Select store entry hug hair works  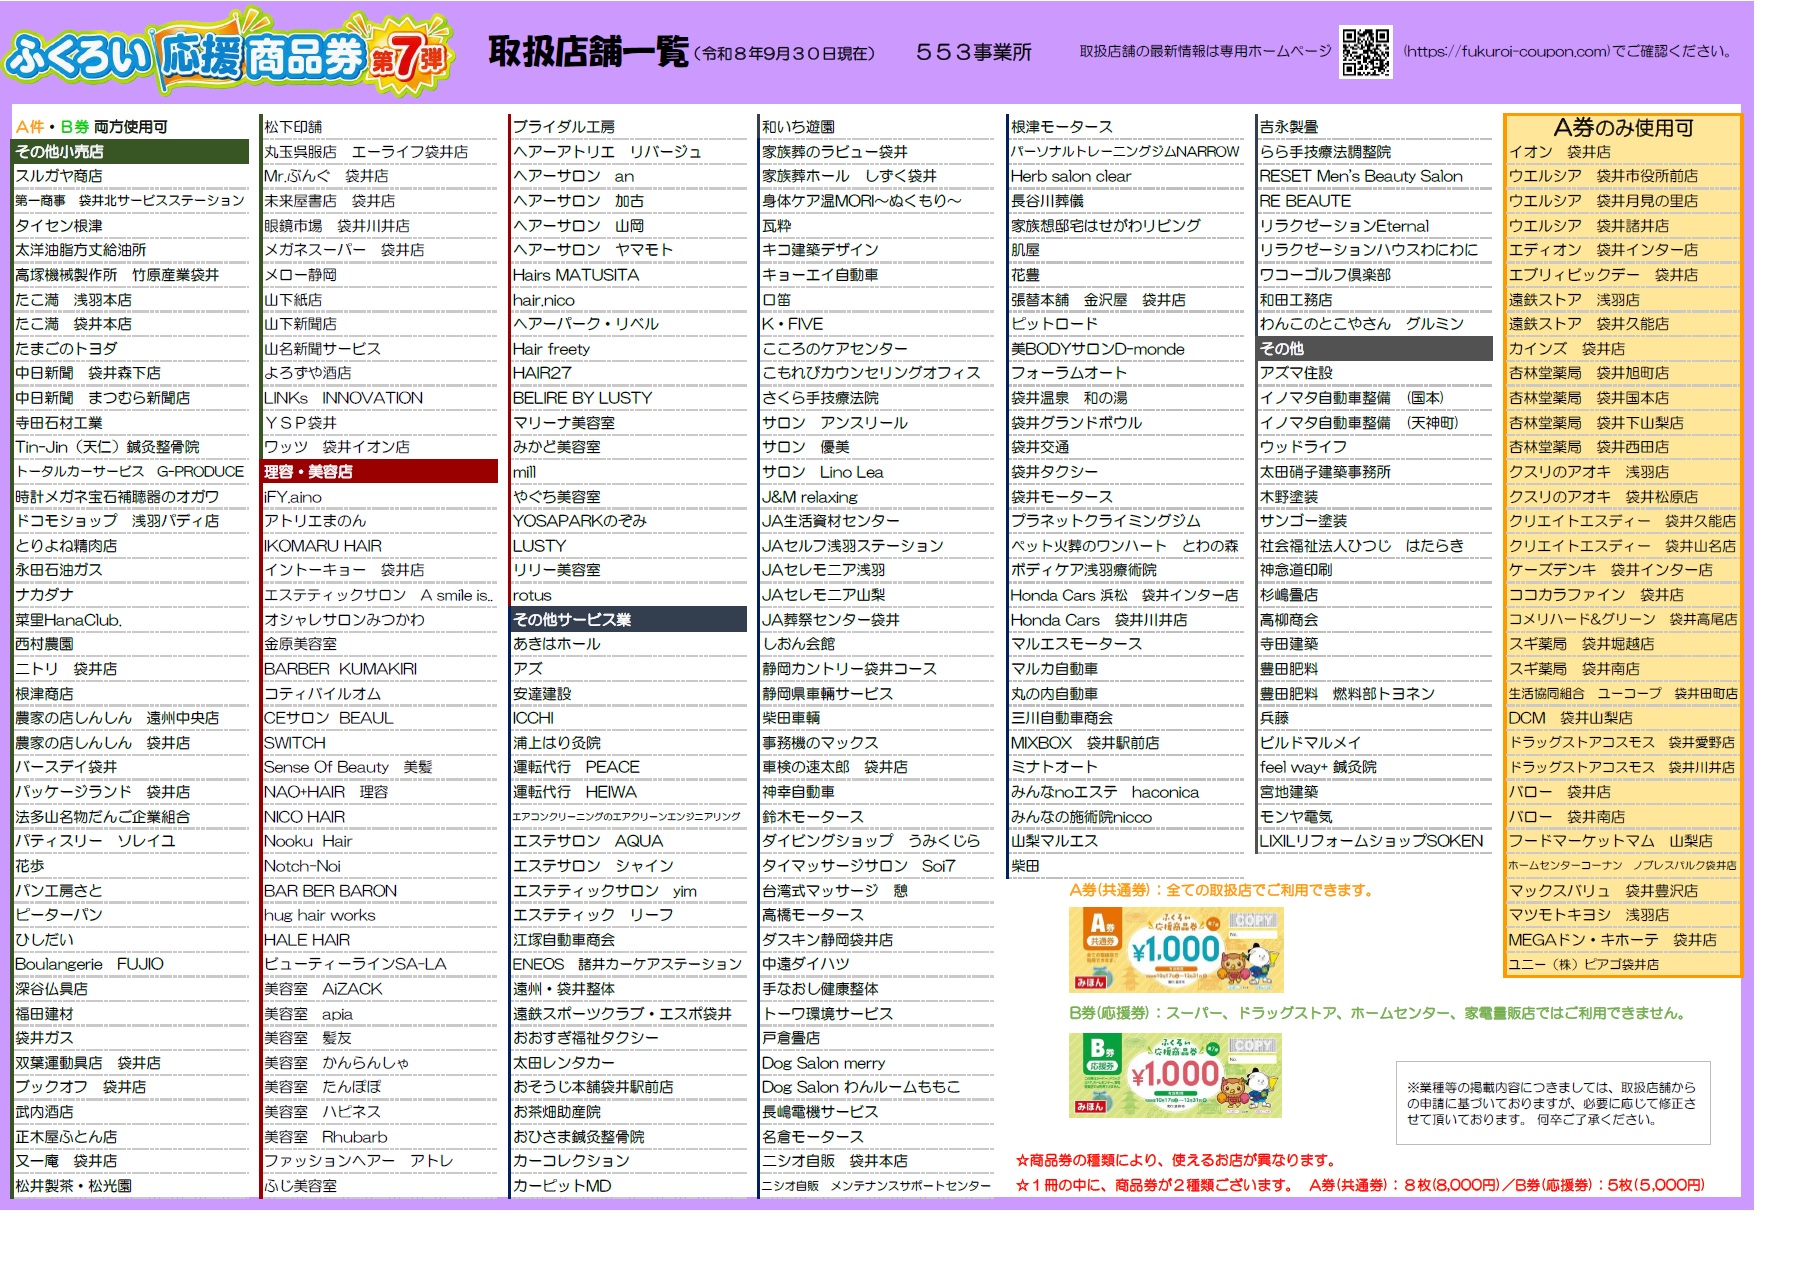point(320,916)
